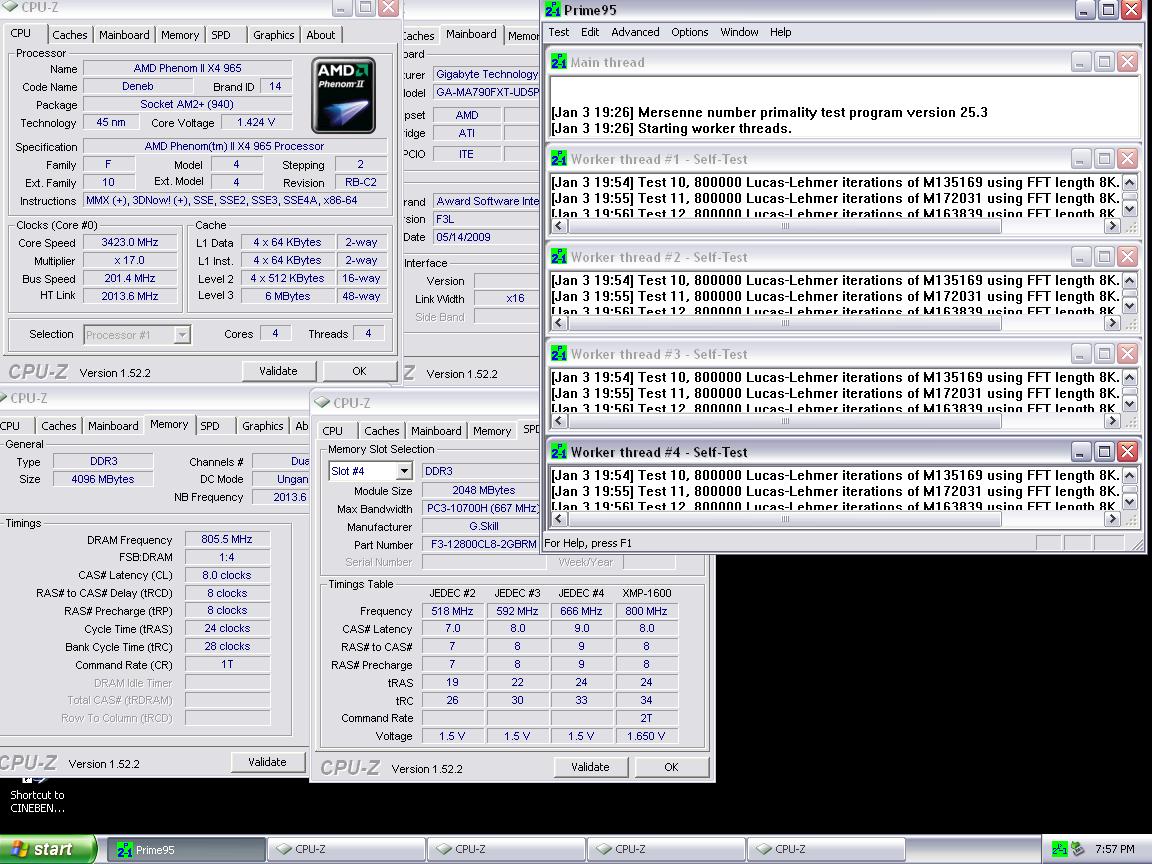Screen dimensions: 1152x864
Task: Close Worker thread #3 window
Action: (x=1128, y=353)
